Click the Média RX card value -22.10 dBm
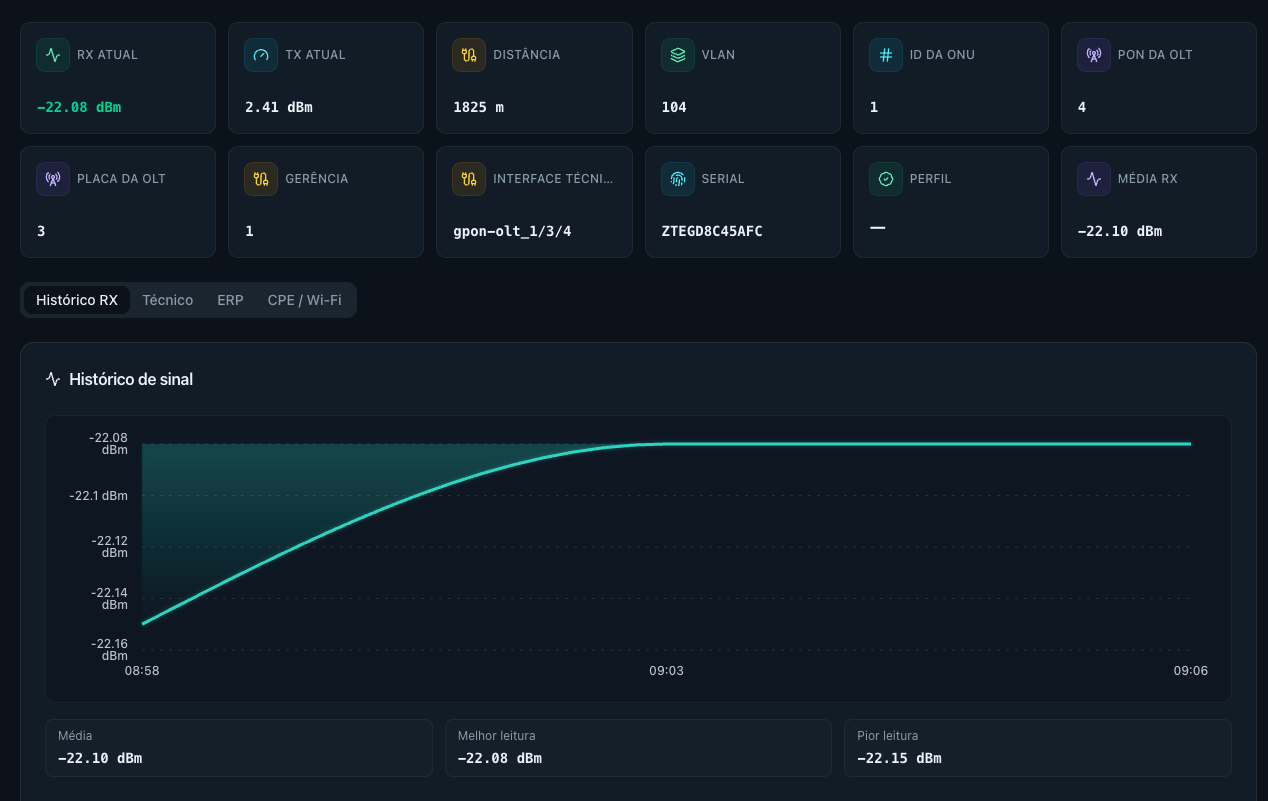1268x801 pixels. coord(1120,231)
